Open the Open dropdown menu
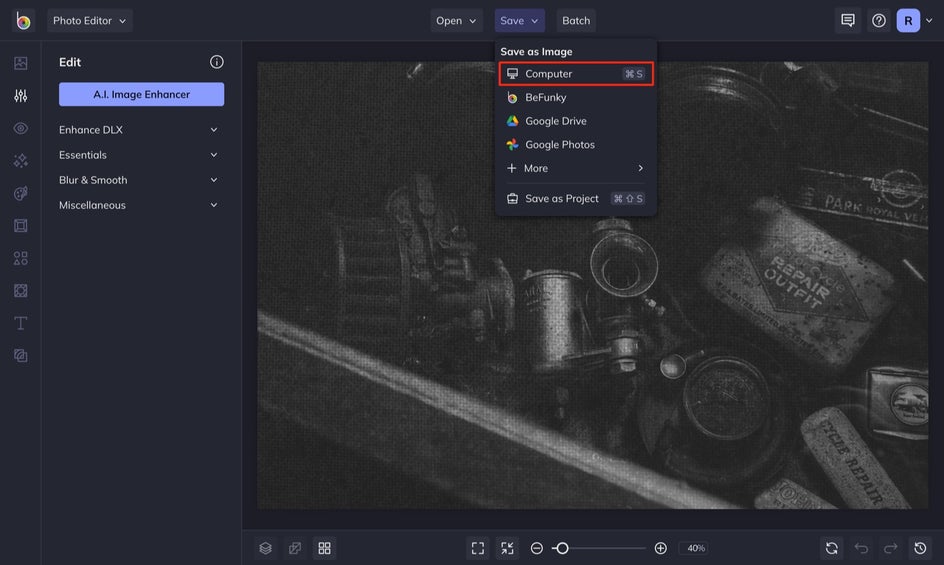Screen dimensions: 944x565 click(456, 20)
